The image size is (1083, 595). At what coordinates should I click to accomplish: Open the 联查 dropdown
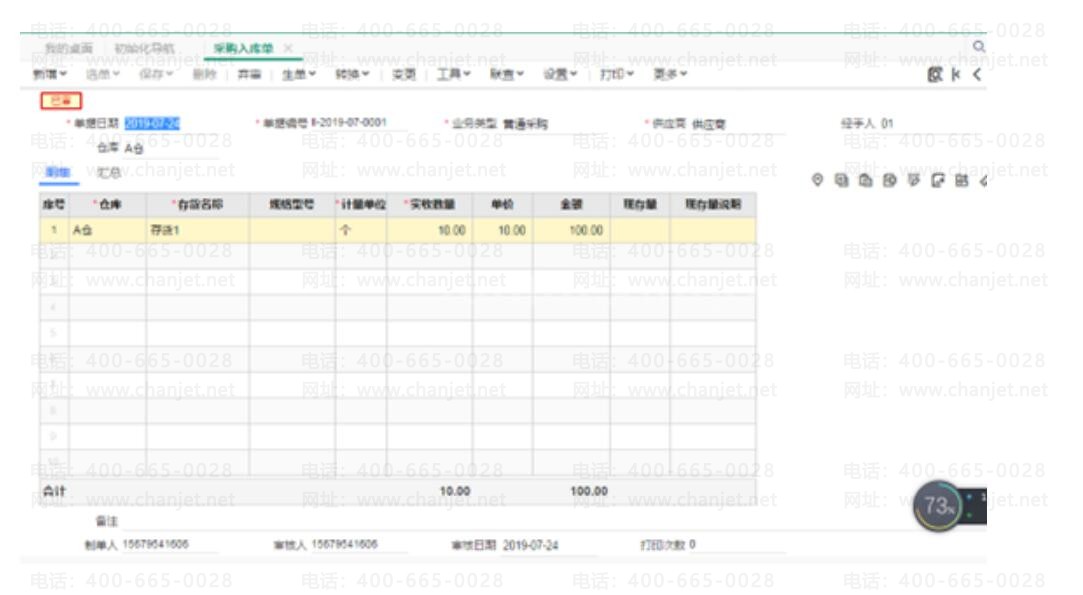(506, 74)
